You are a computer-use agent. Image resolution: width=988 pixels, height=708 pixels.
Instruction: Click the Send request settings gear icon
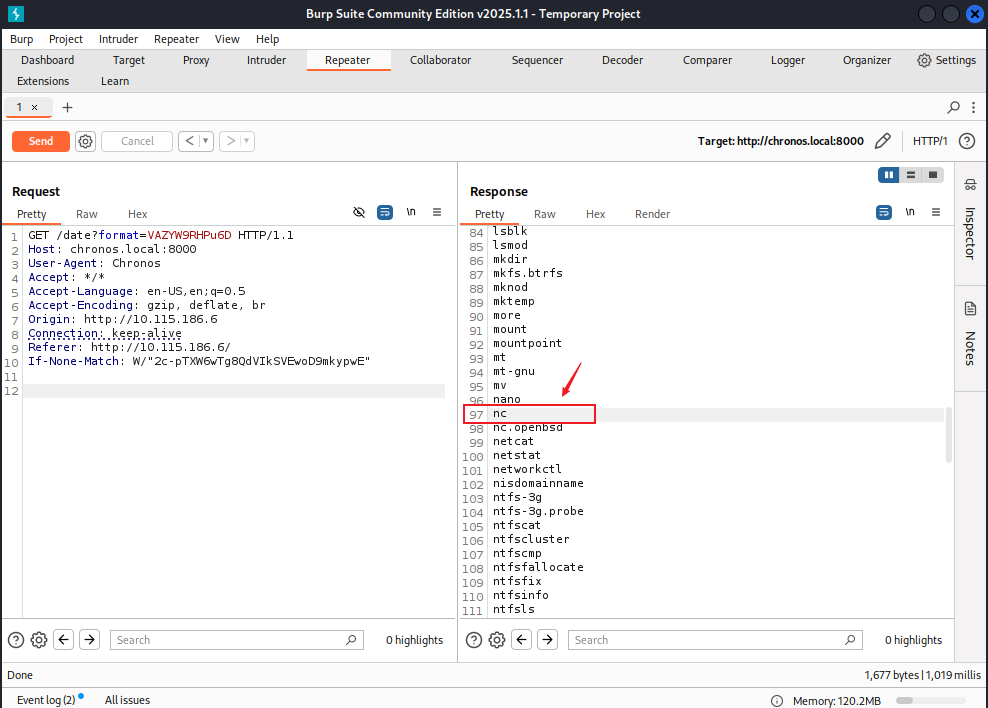pos(85,141)
